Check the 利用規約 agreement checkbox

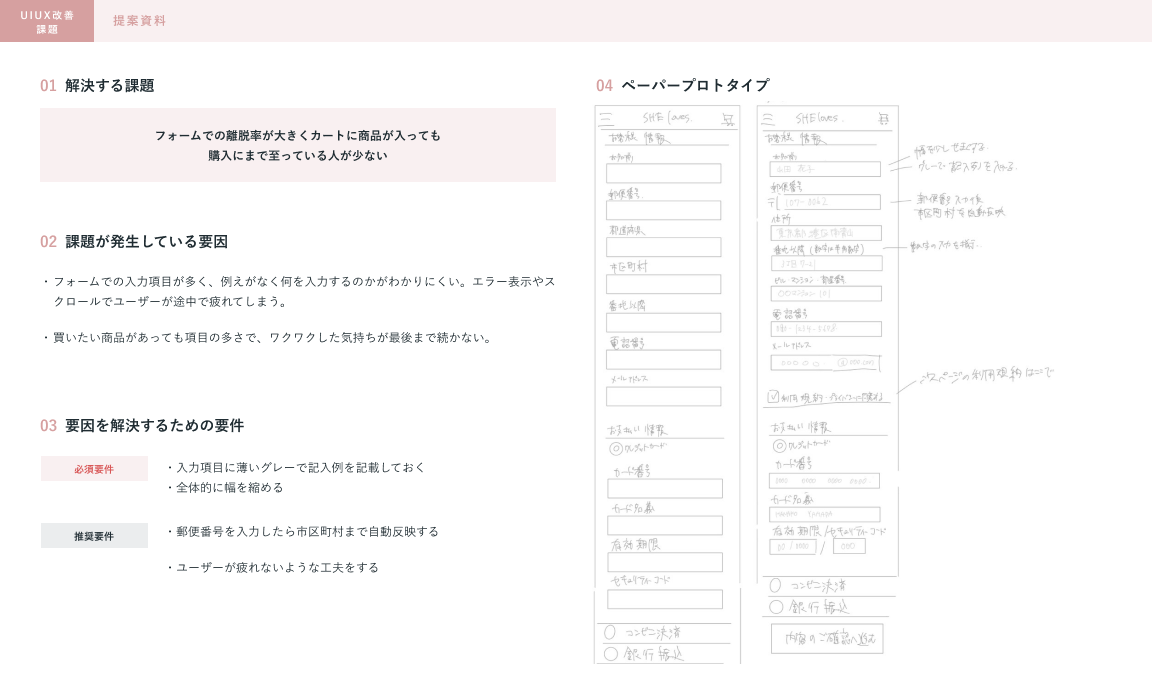(773, 397)
